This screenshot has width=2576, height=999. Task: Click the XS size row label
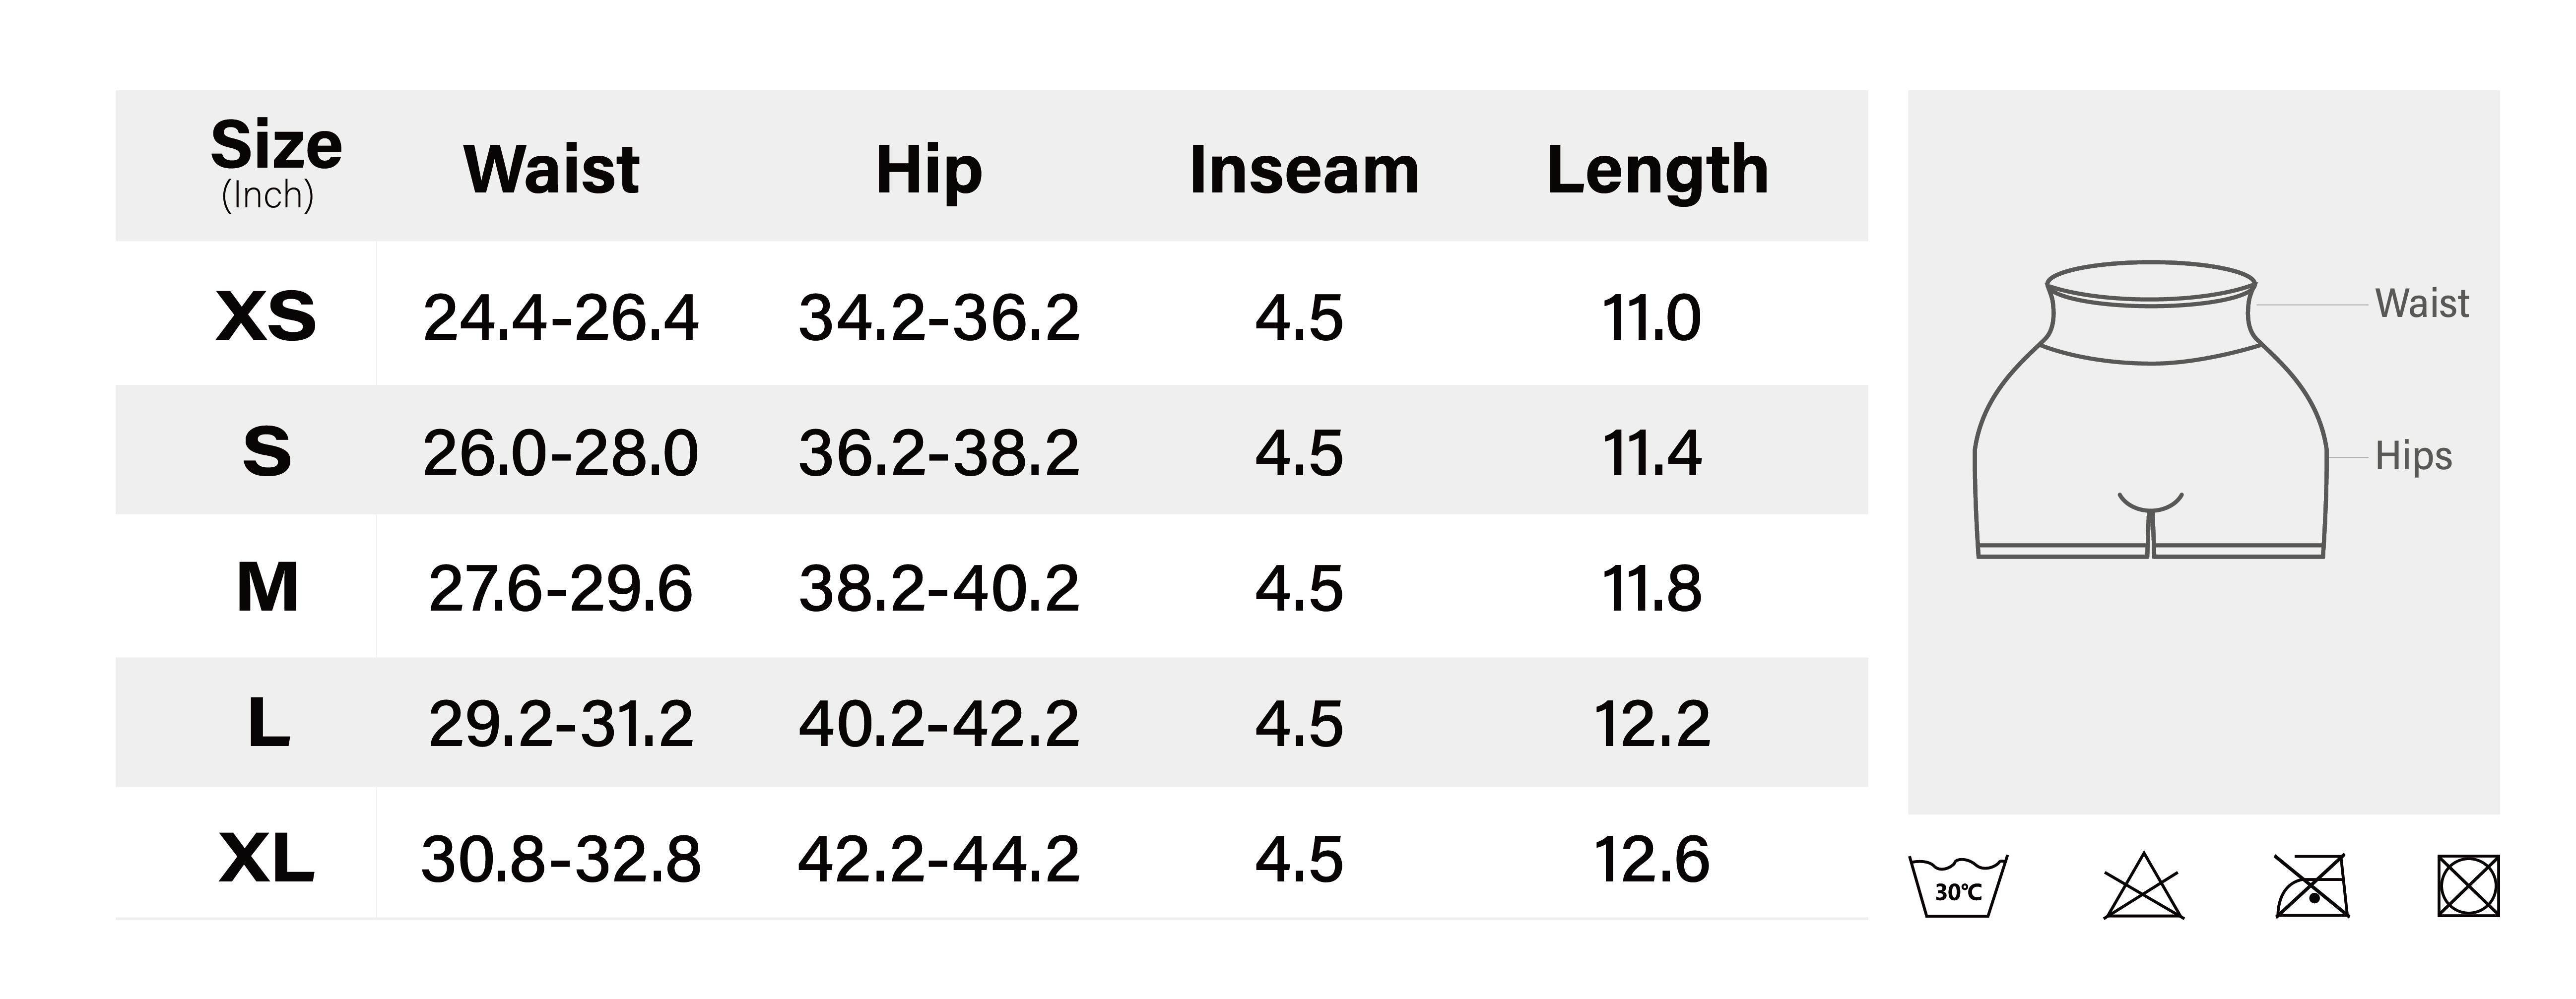[266, 317]
